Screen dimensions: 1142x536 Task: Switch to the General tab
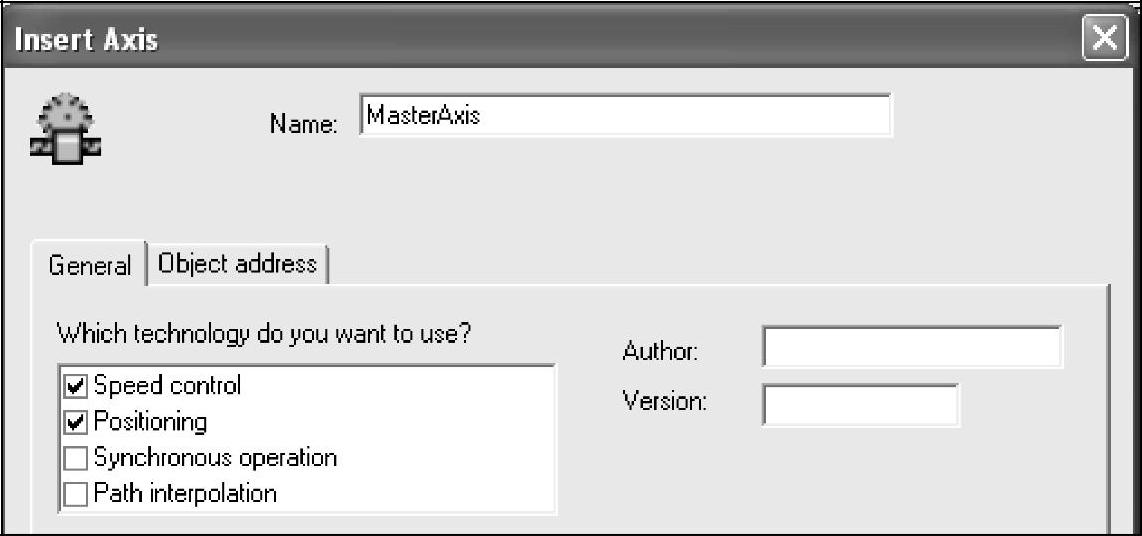[90, 265]
